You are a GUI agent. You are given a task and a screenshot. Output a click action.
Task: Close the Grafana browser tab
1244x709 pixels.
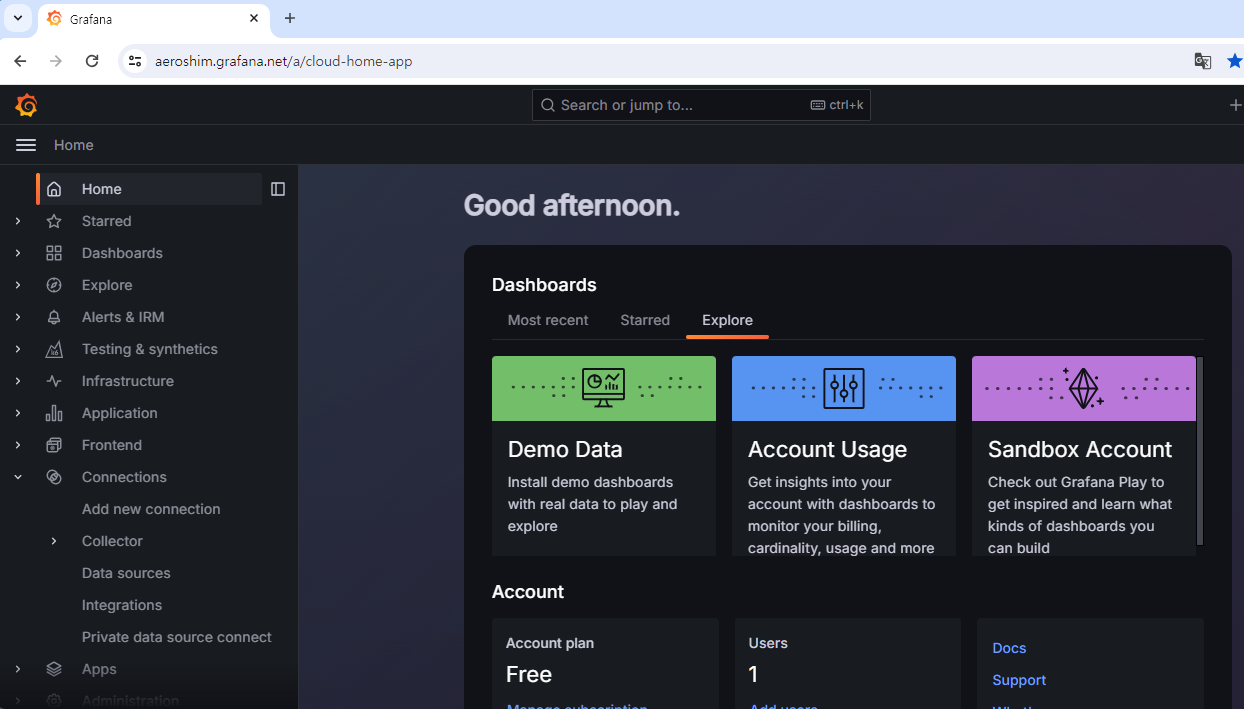(254, 18)
